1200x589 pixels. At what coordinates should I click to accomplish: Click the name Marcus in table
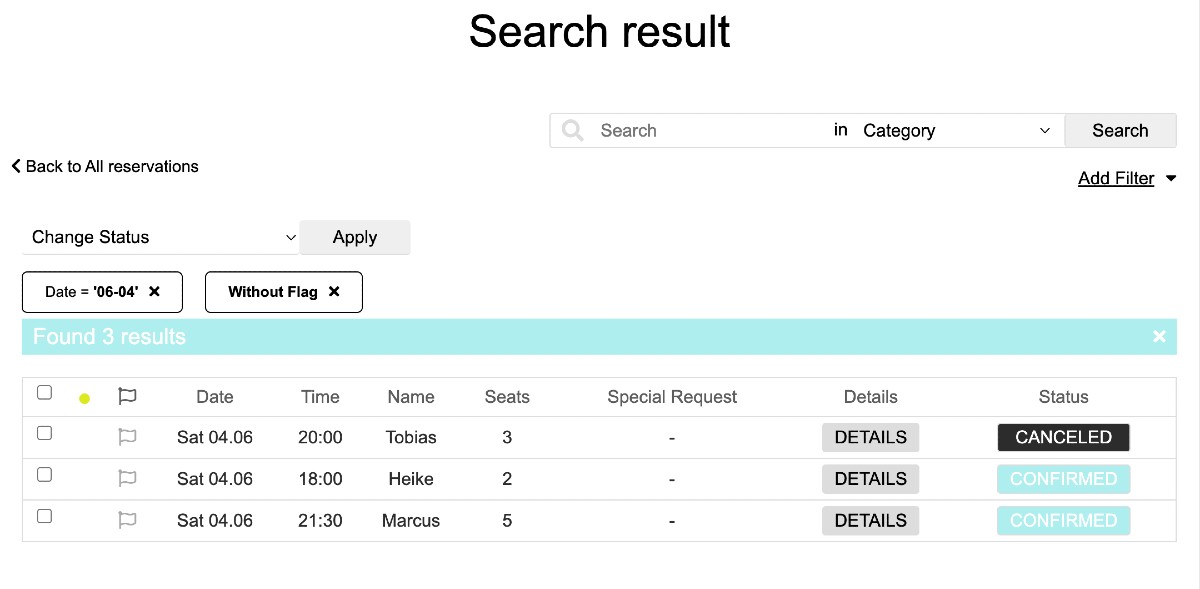point(411,520)
